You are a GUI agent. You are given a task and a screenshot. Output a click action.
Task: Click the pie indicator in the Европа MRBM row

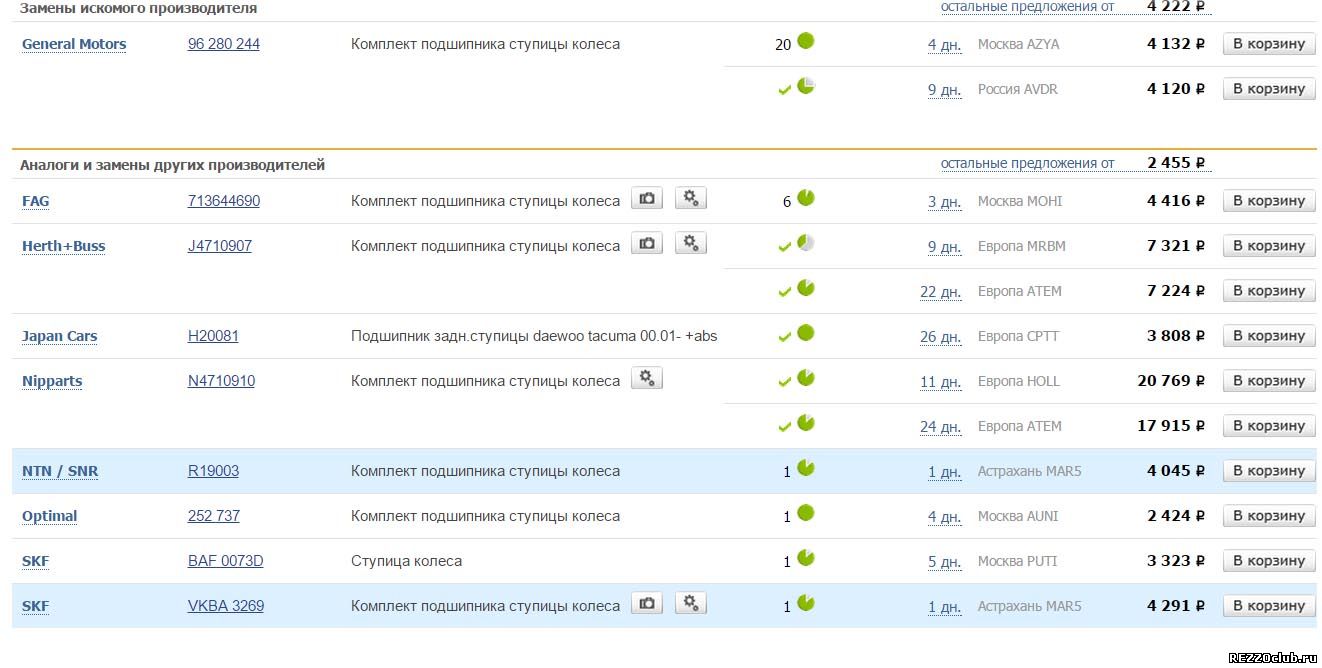coord(806,243)
